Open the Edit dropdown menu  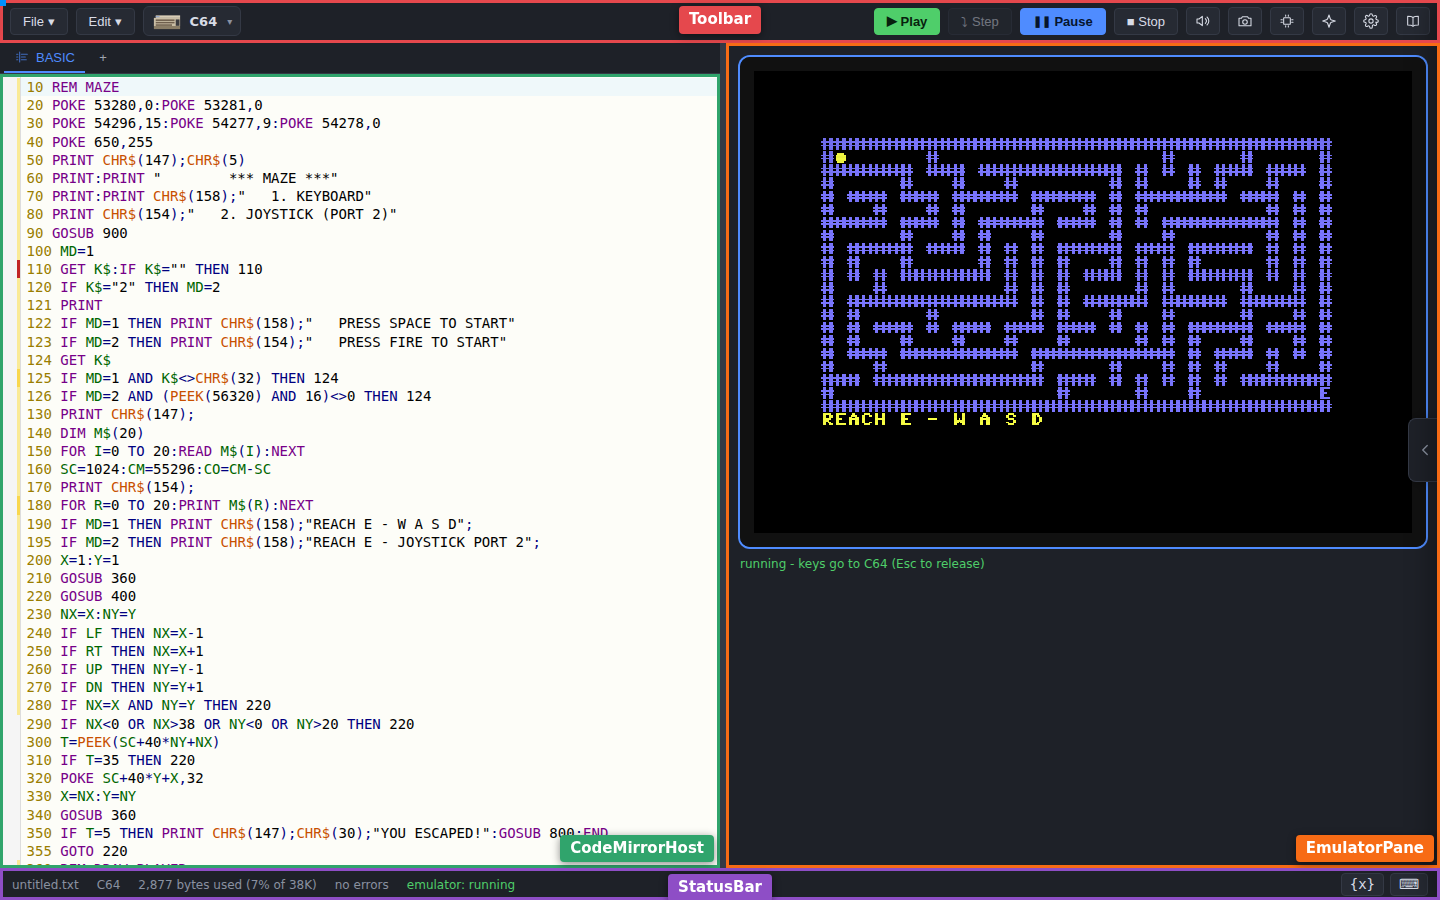coord(105,21)
